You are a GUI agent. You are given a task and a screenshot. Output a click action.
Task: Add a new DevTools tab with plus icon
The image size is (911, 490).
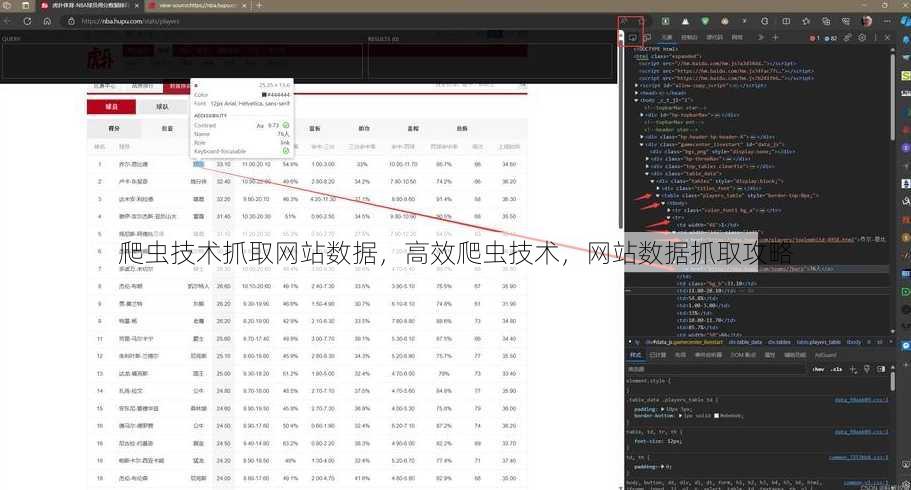tap(775, 37)
